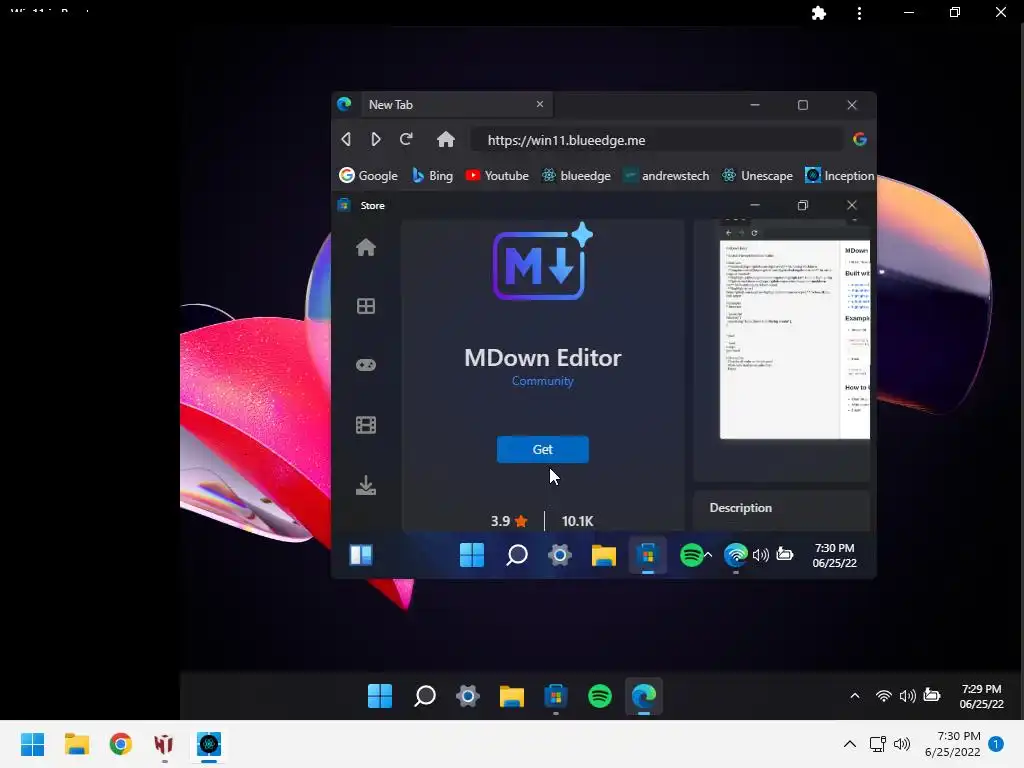This screenshot has height=768, width=1024.
Task: Open Settings in the innermost taskbar
Action: (x=560, y=555)
